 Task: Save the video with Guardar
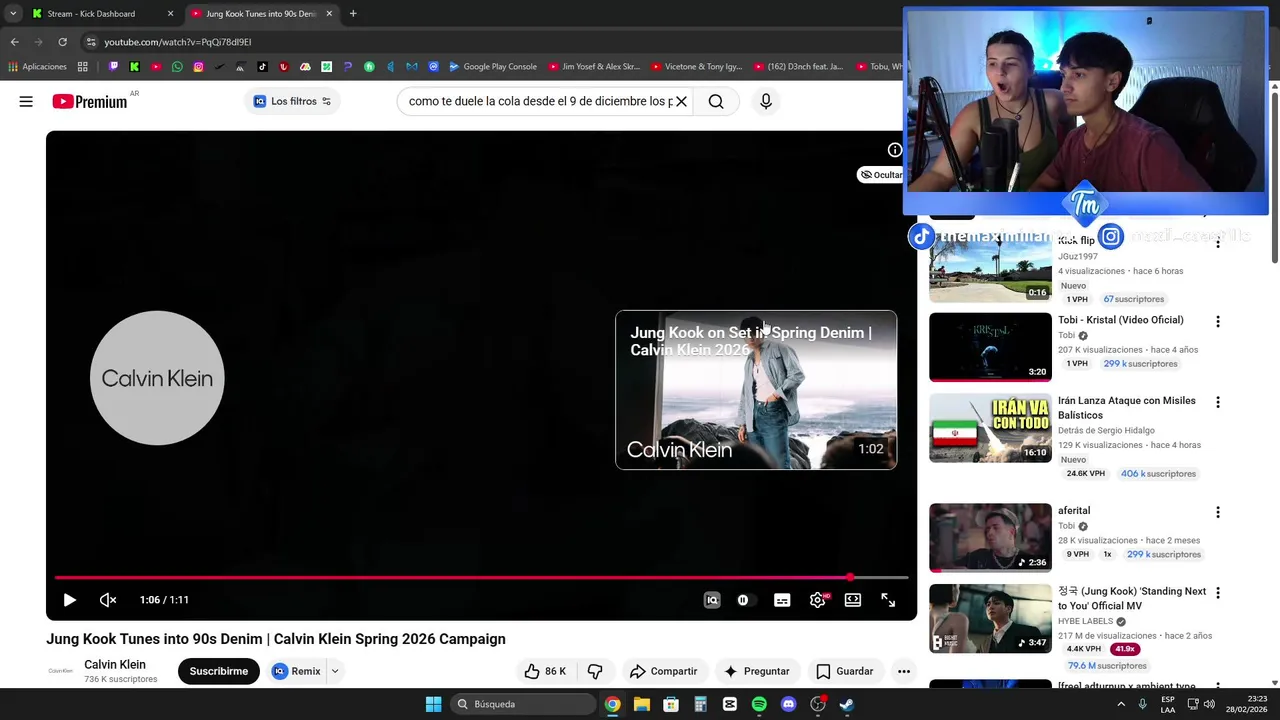click(x=845, y=671)
